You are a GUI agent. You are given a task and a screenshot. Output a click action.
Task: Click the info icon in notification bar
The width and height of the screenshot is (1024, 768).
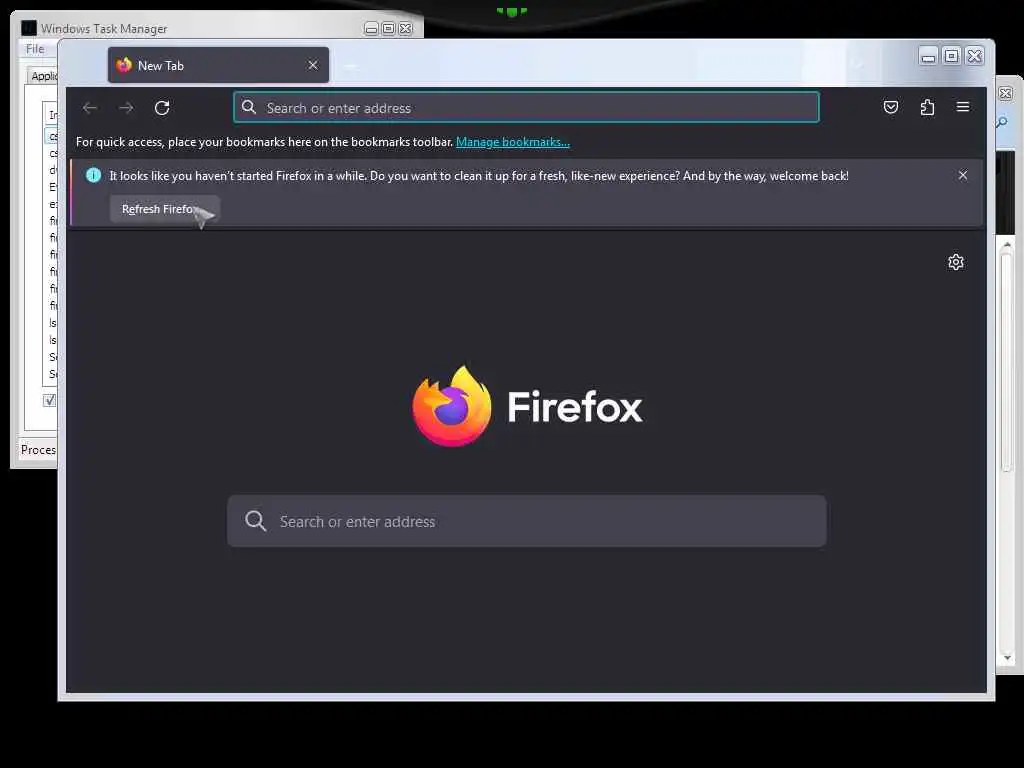click(x=93, y=175)
